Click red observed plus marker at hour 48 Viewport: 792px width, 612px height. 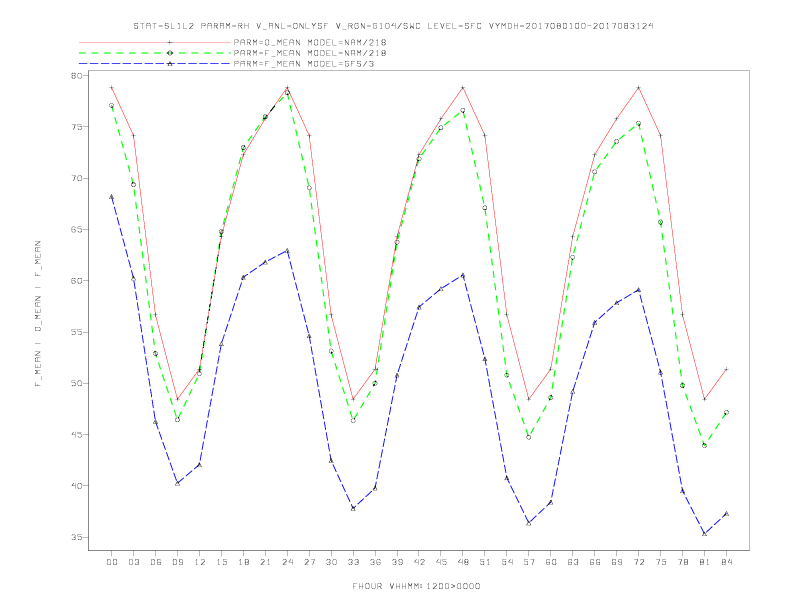(463, 88)
